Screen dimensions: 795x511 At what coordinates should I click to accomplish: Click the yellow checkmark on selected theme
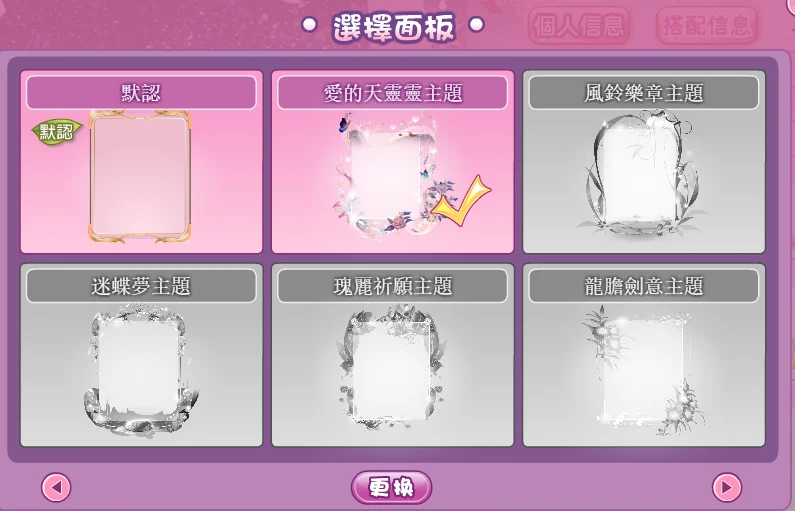(461, 201)
